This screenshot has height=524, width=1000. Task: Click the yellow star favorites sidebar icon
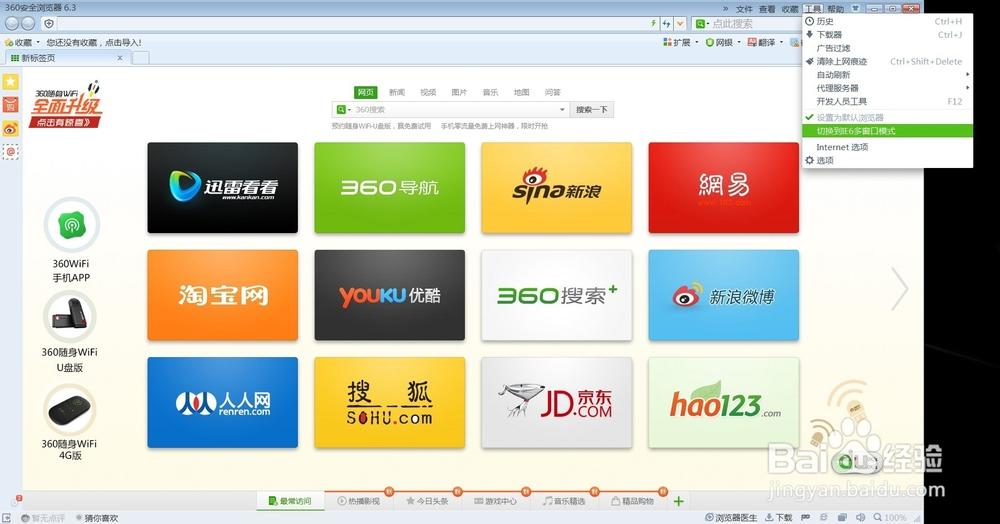pos(10,81)
